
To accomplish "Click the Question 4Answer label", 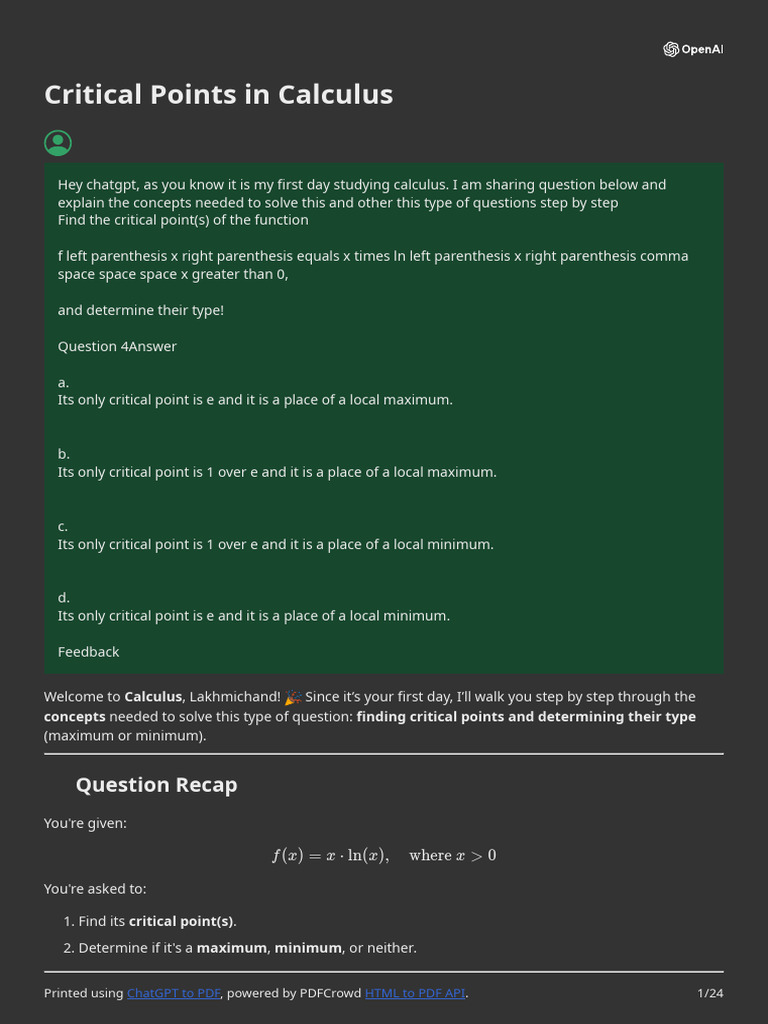I will tap(117, 346).
